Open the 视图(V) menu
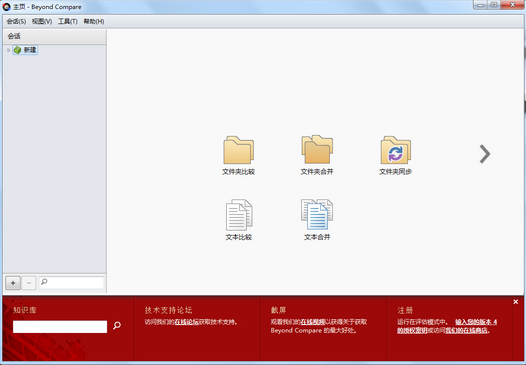This screenshot has width=526, height=365. click(42, 21)
